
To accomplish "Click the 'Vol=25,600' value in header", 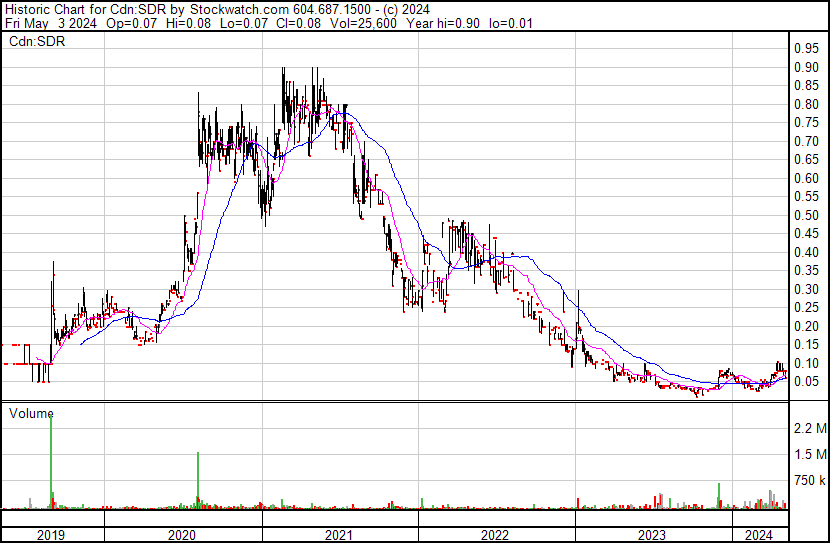I will click(x=363, y=23).
